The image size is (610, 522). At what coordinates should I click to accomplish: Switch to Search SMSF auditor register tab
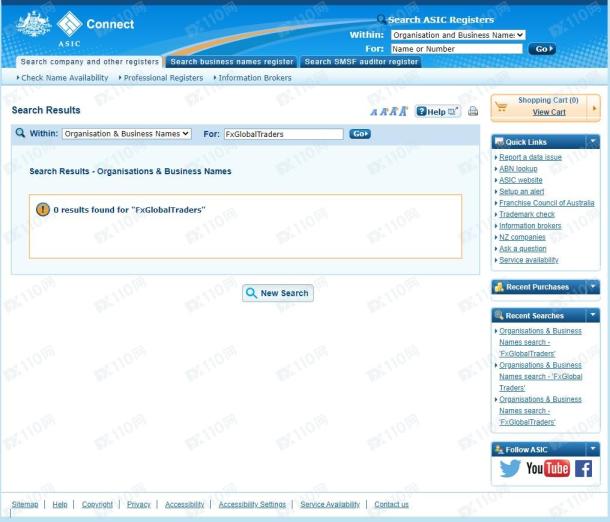click(x=361, y=62)
